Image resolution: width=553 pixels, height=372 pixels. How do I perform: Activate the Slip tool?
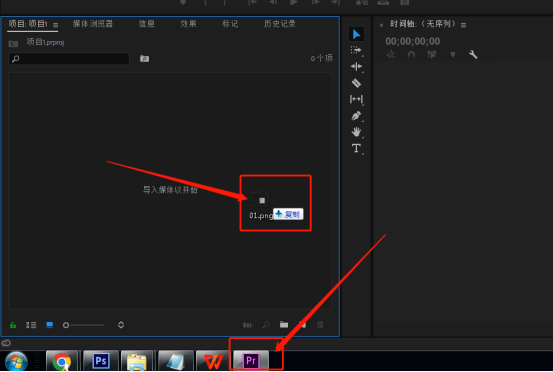pos(356,99)
